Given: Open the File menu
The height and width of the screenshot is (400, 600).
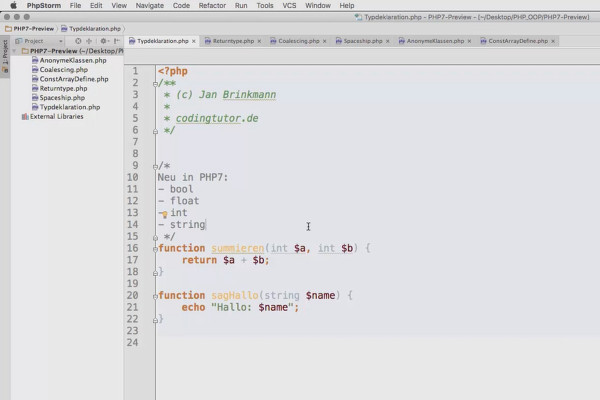Looking at the screenshot, I should click(75, 5).
